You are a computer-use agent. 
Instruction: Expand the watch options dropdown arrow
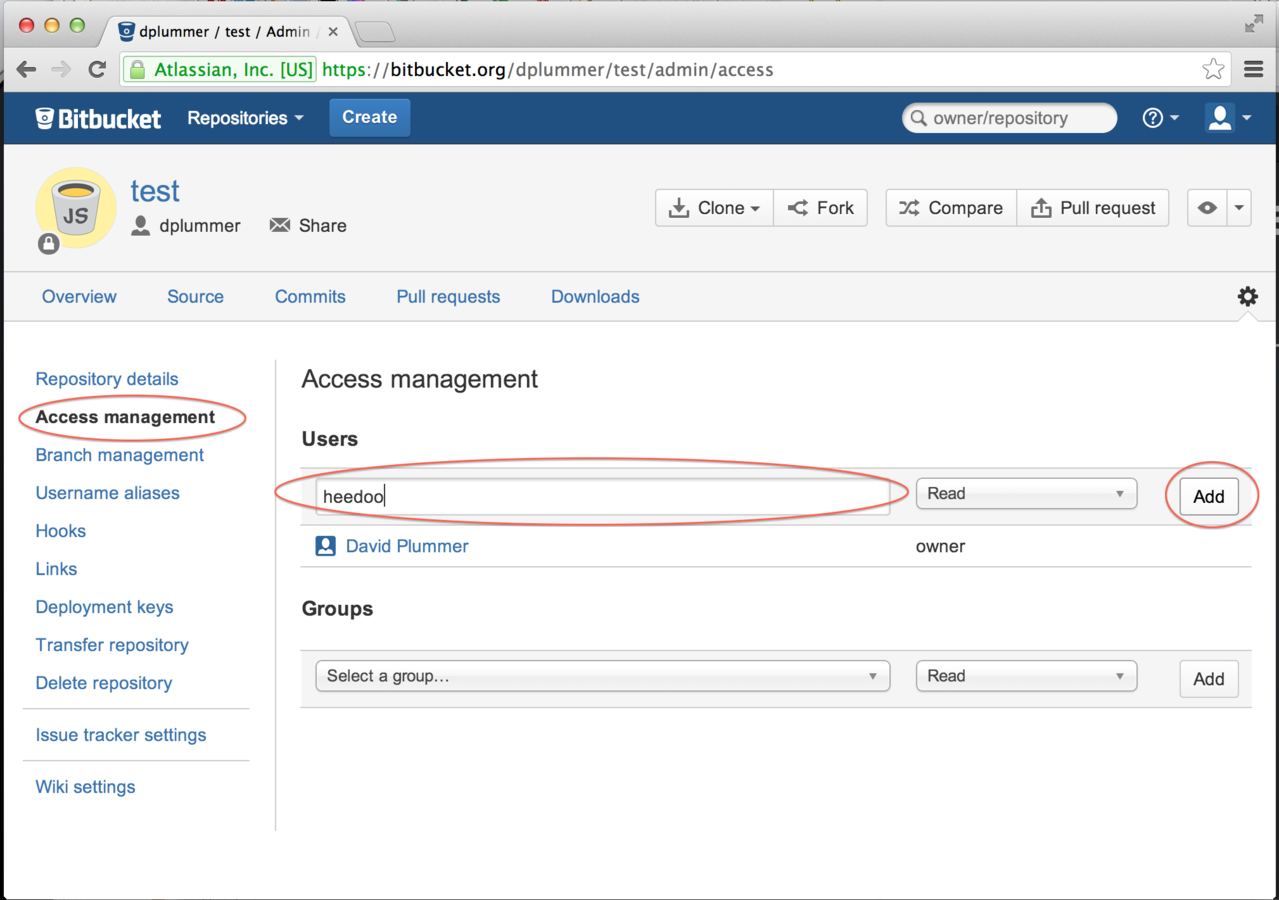(1239, 208)
